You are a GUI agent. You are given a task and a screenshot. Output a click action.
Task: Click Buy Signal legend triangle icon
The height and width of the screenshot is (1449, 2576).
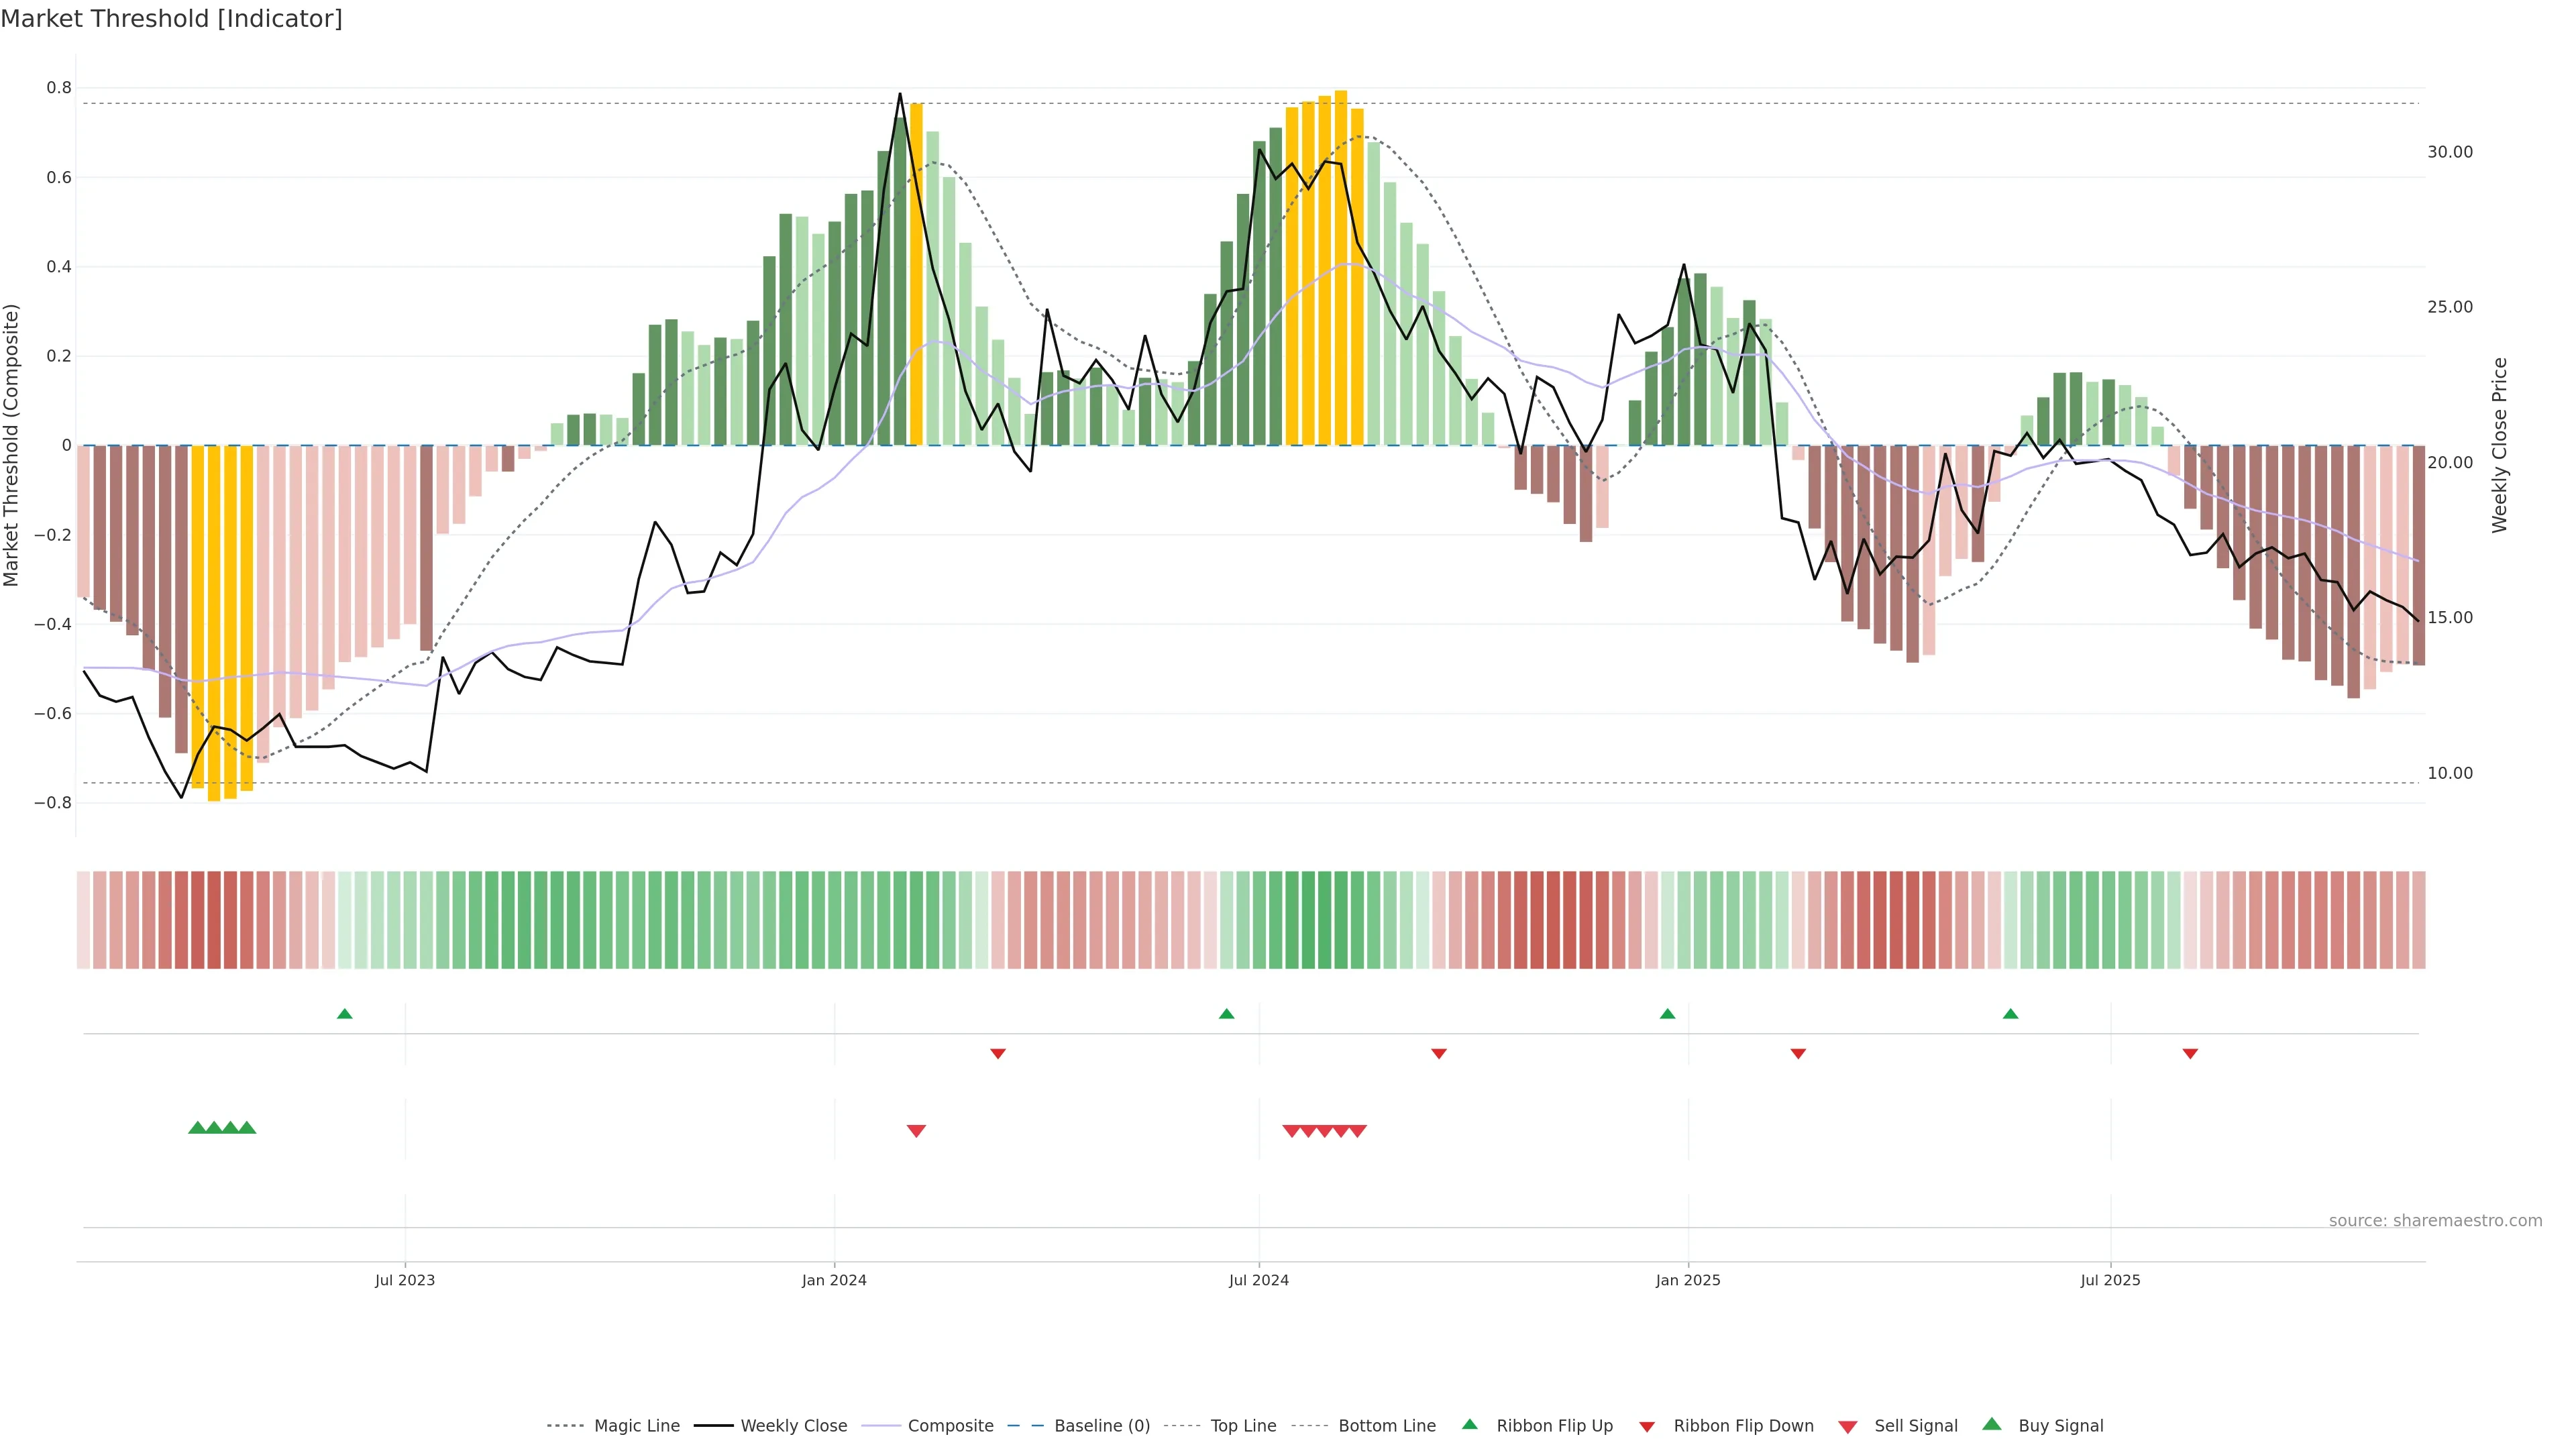click(1992, 1424)
